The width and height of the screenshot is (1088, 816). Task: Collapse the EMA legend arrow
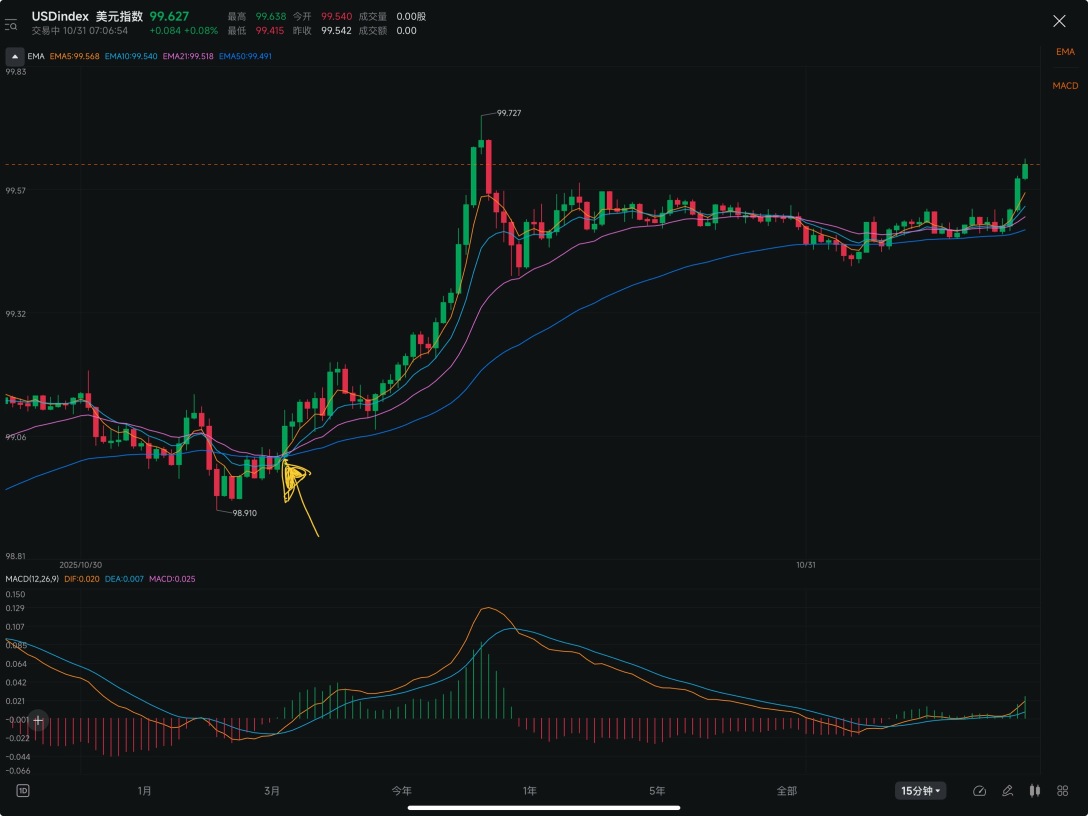(14, 56)
